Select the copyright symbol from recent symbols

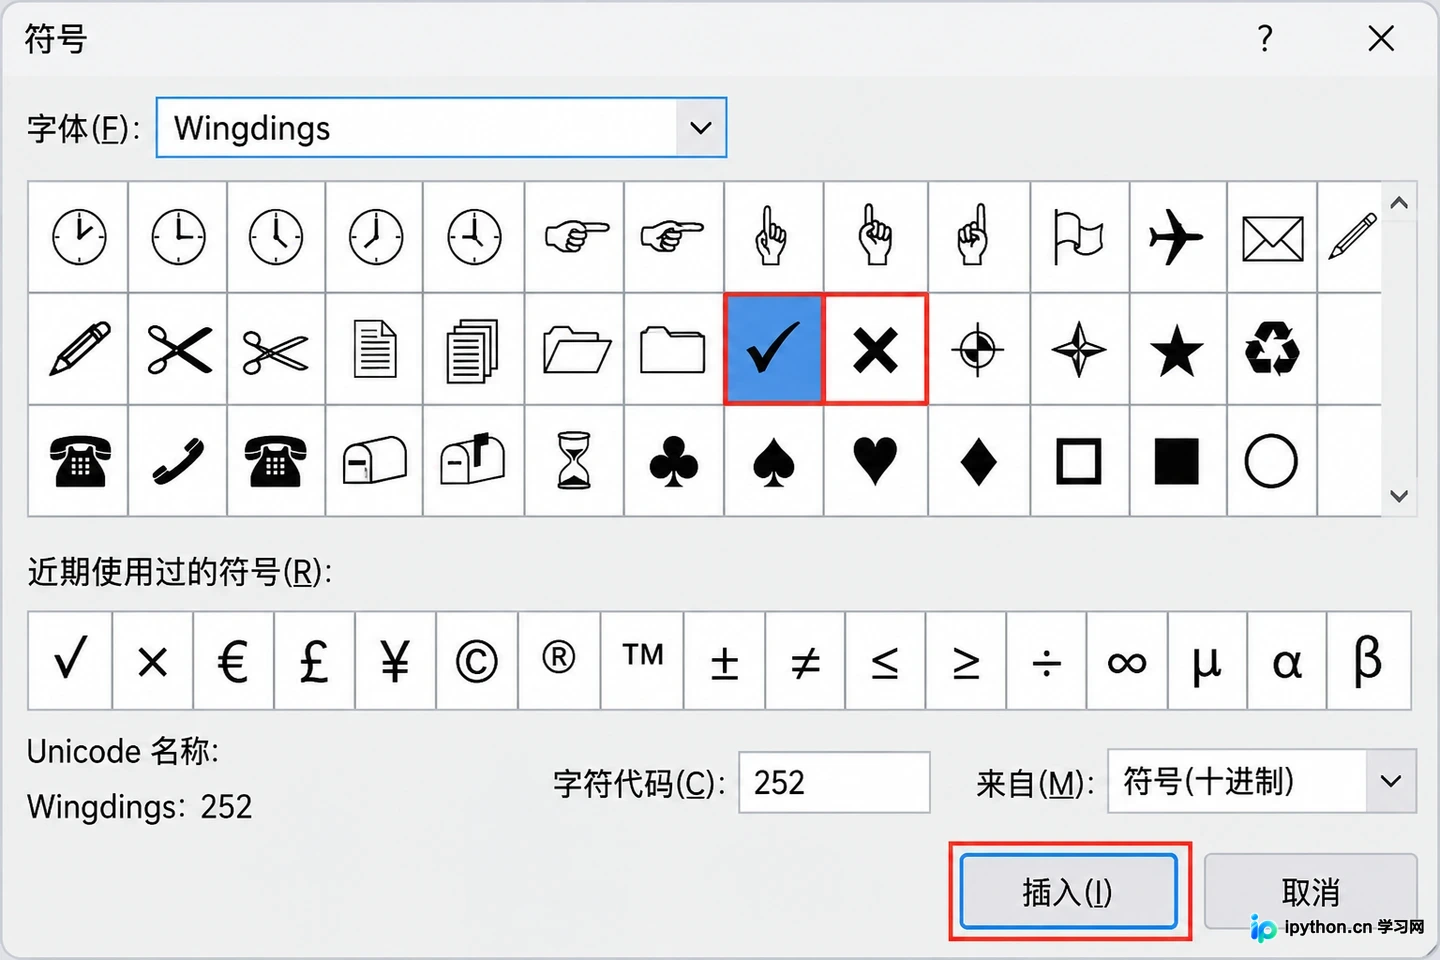point(477,661)
